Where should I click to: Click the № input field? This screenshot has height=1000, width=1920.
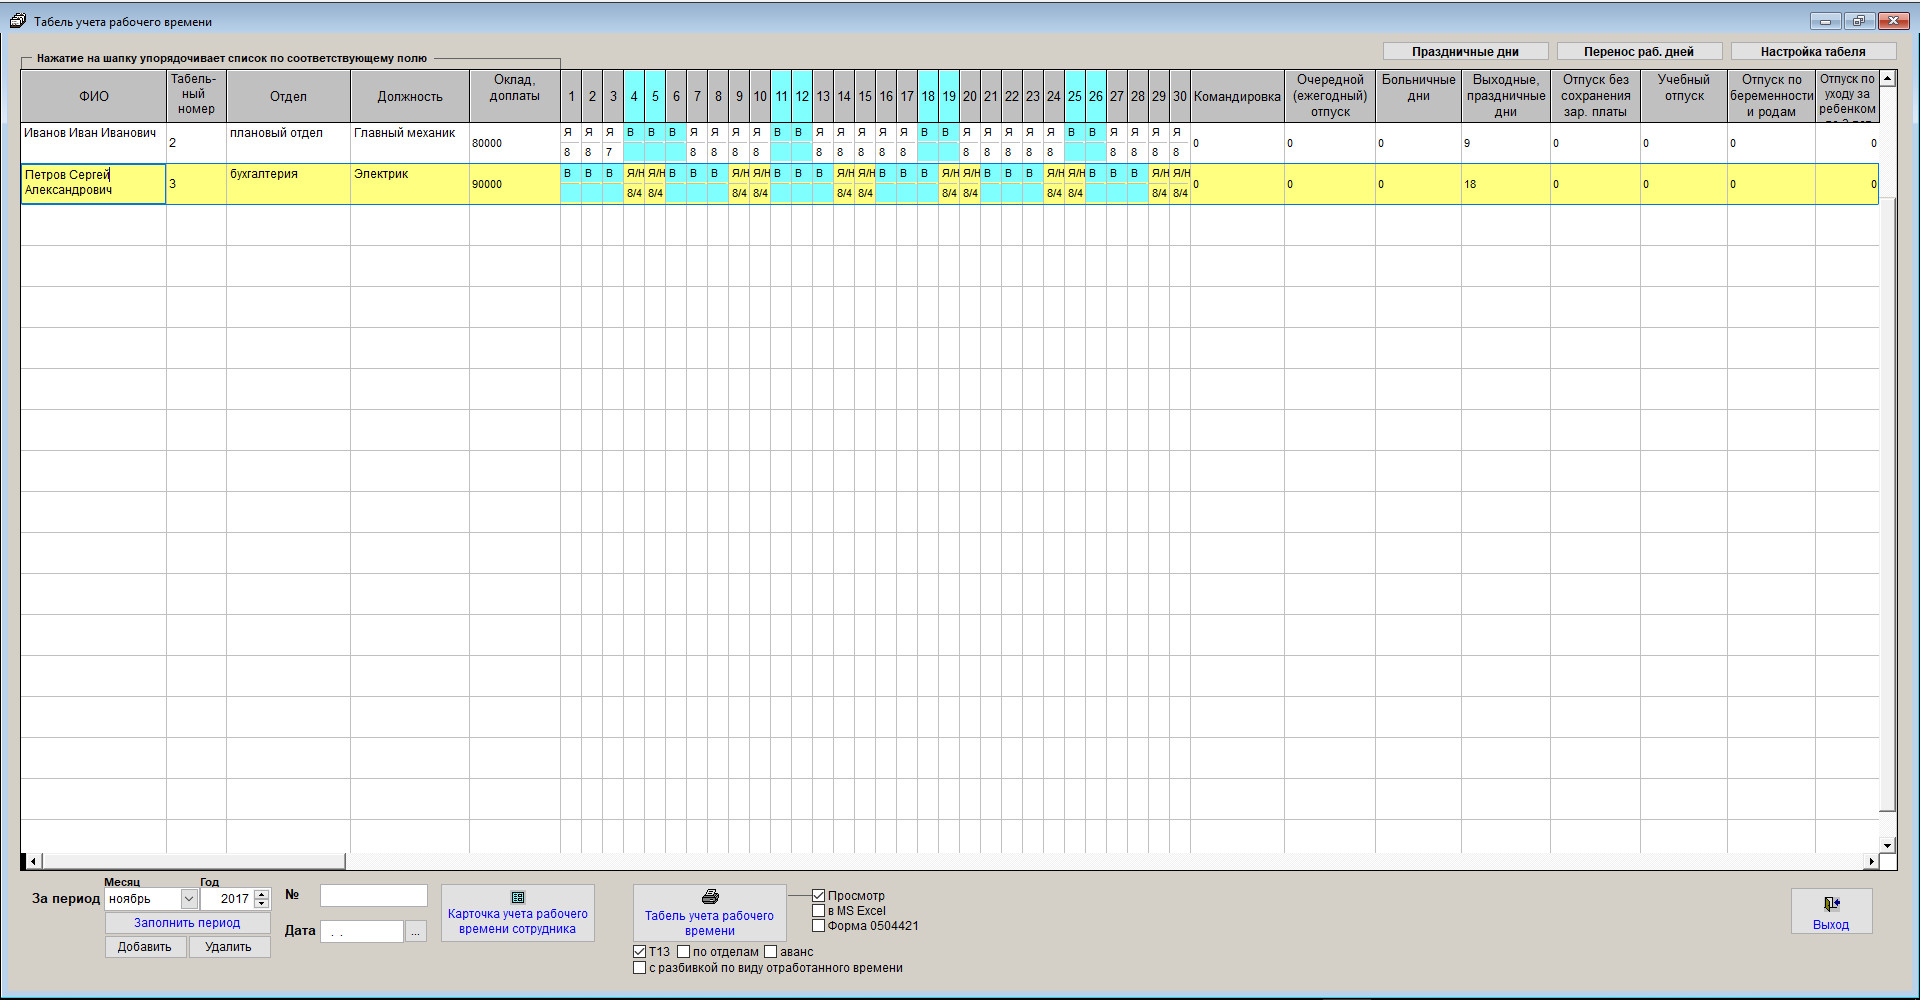pos(374,895)
